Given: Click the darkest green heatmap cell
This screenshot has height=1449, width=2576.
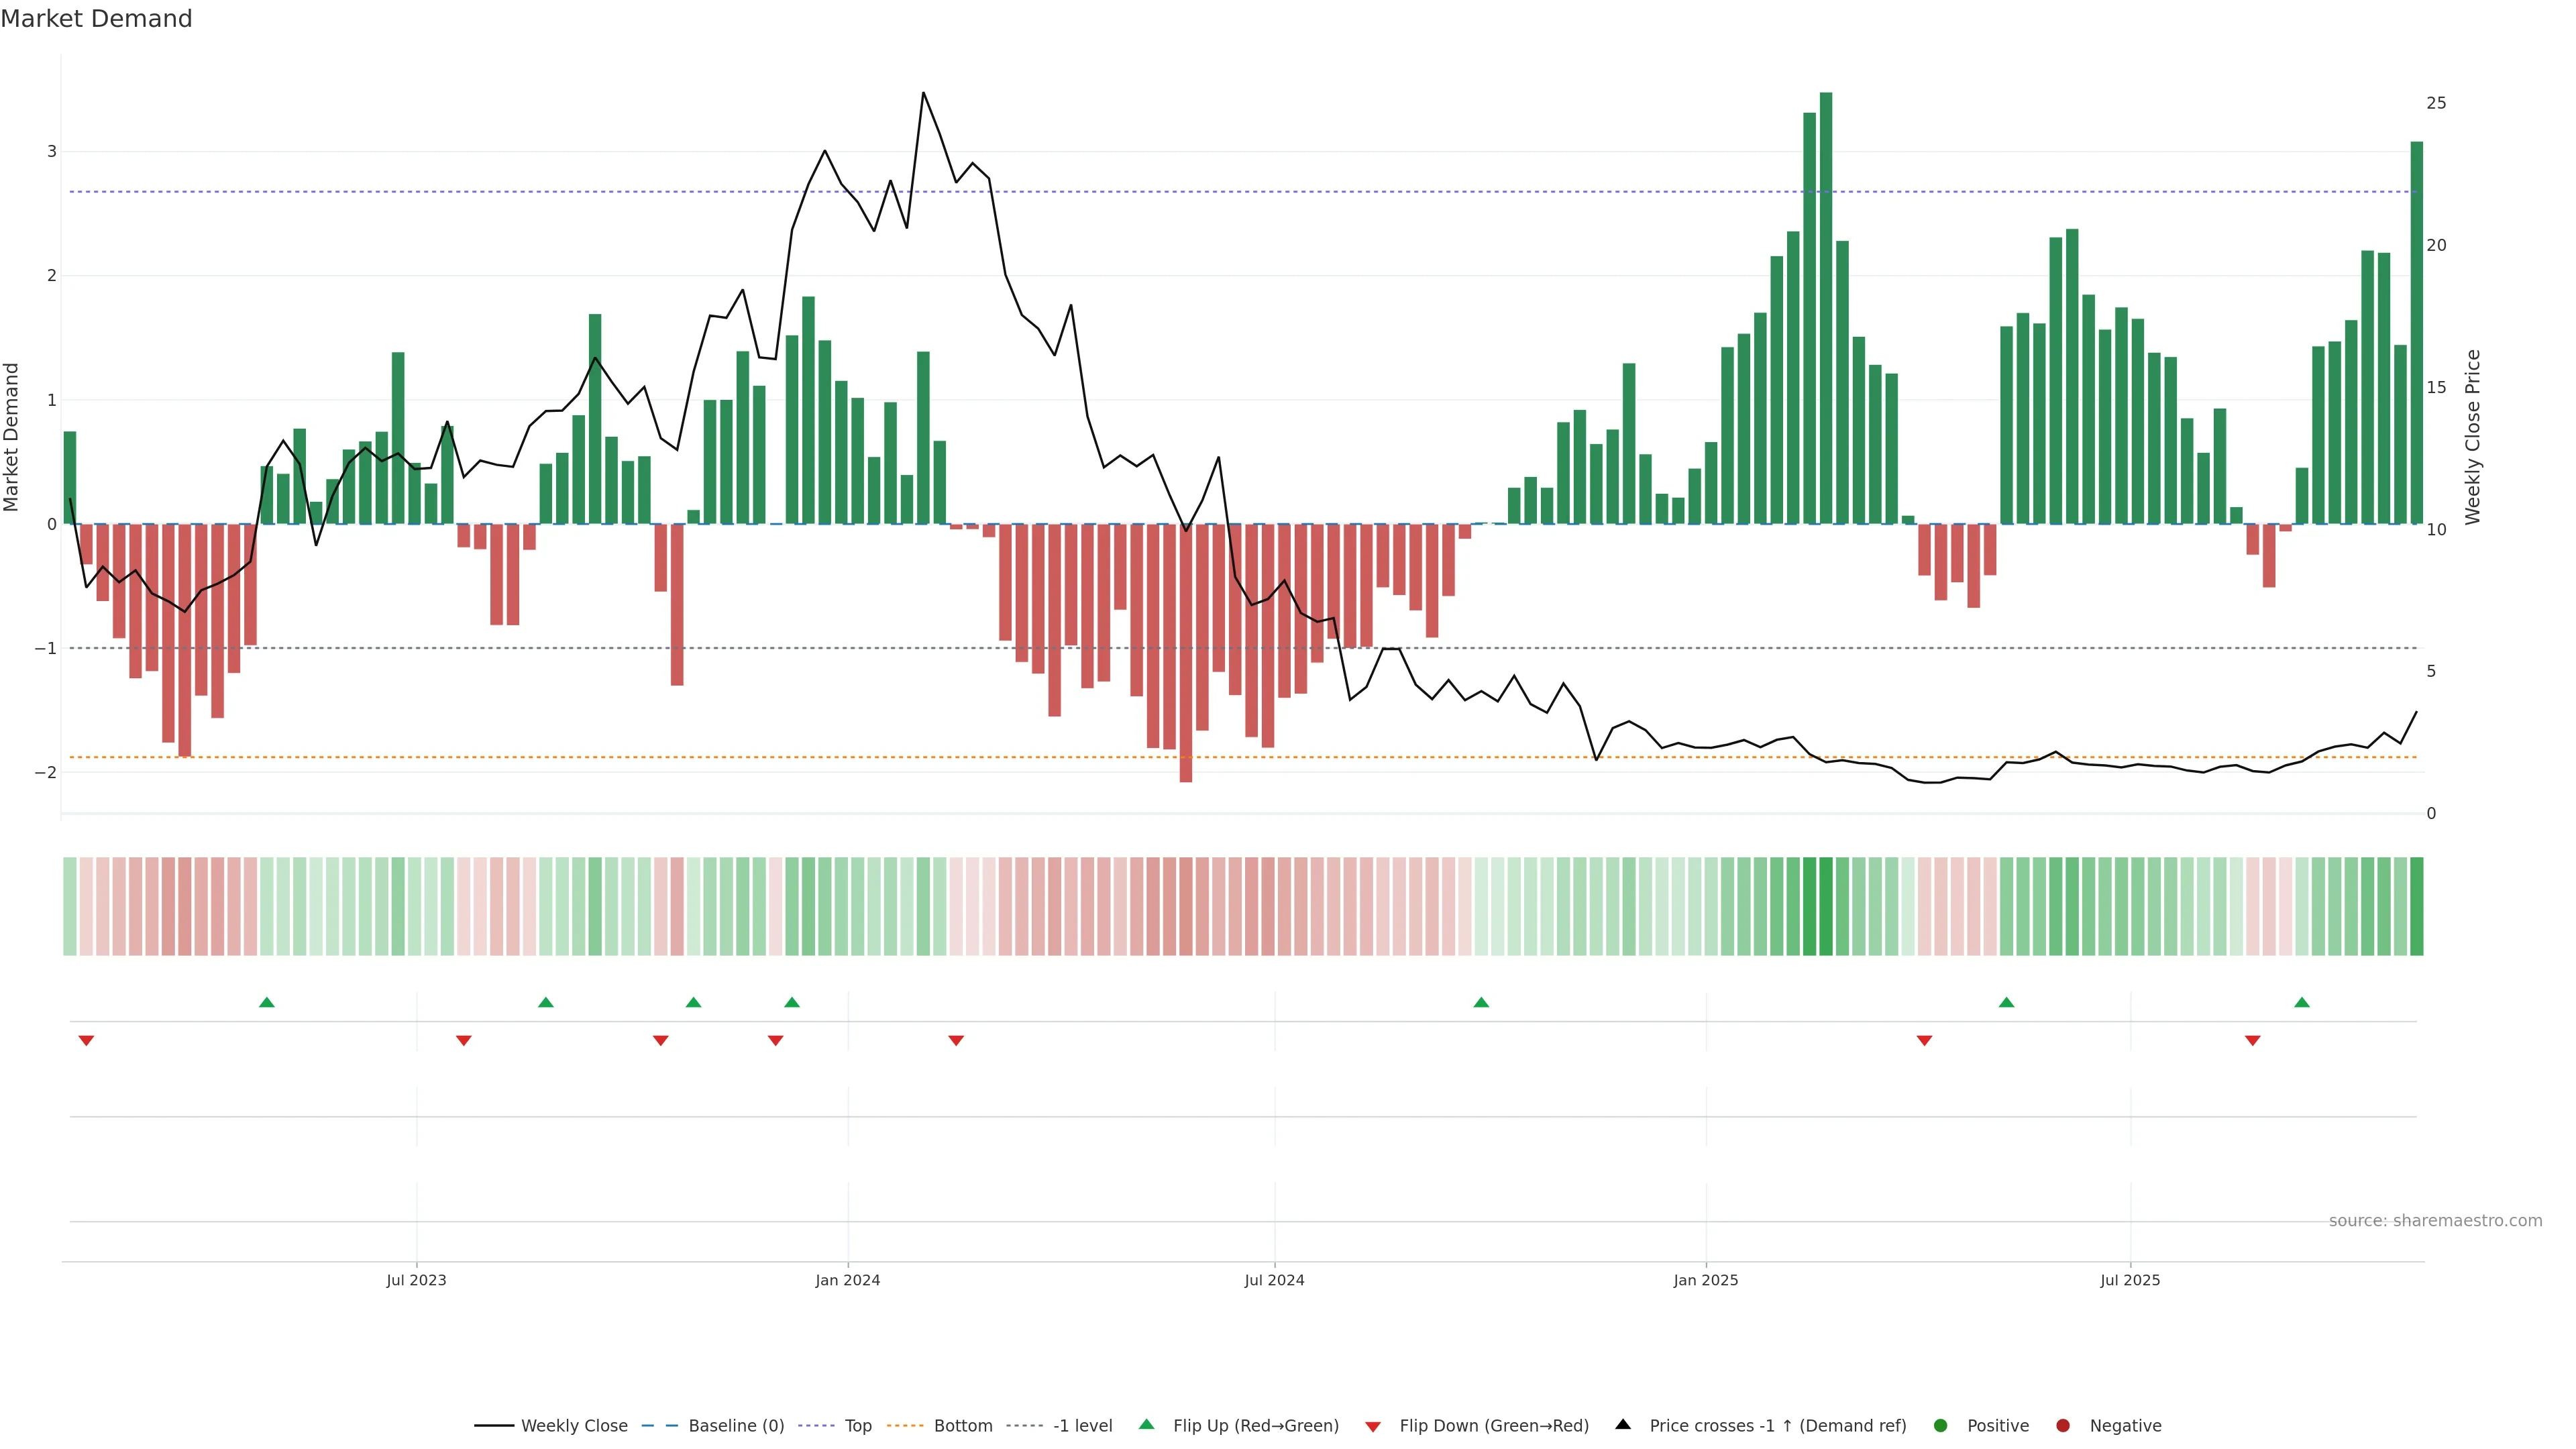Looking at the screenshot, I should [1826, 906].
